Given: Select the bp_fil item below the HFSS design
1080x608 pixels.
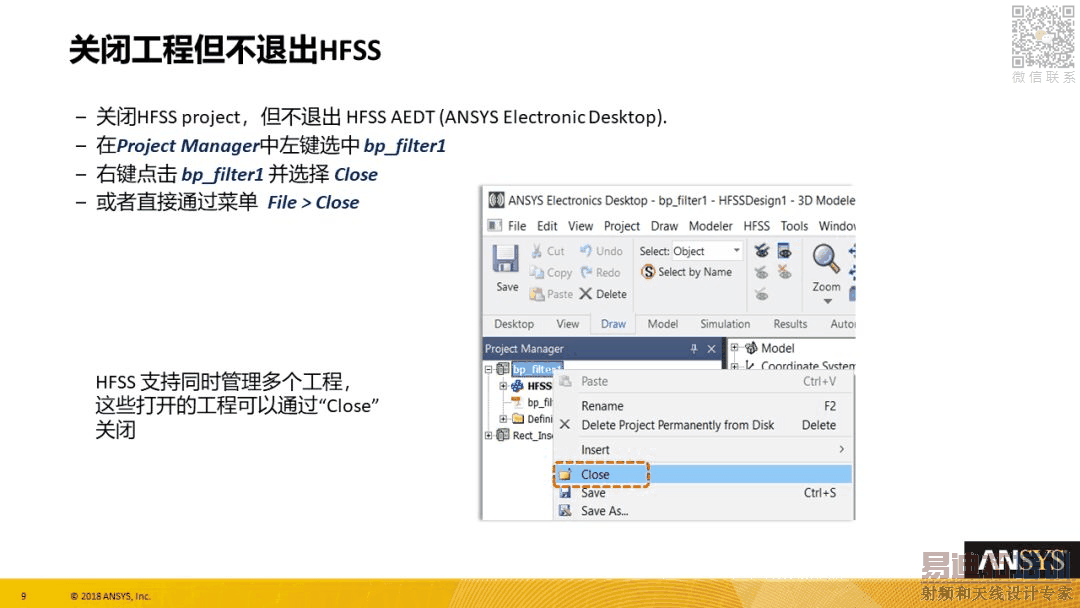Looking at the screenshot, I should point(539,402).
